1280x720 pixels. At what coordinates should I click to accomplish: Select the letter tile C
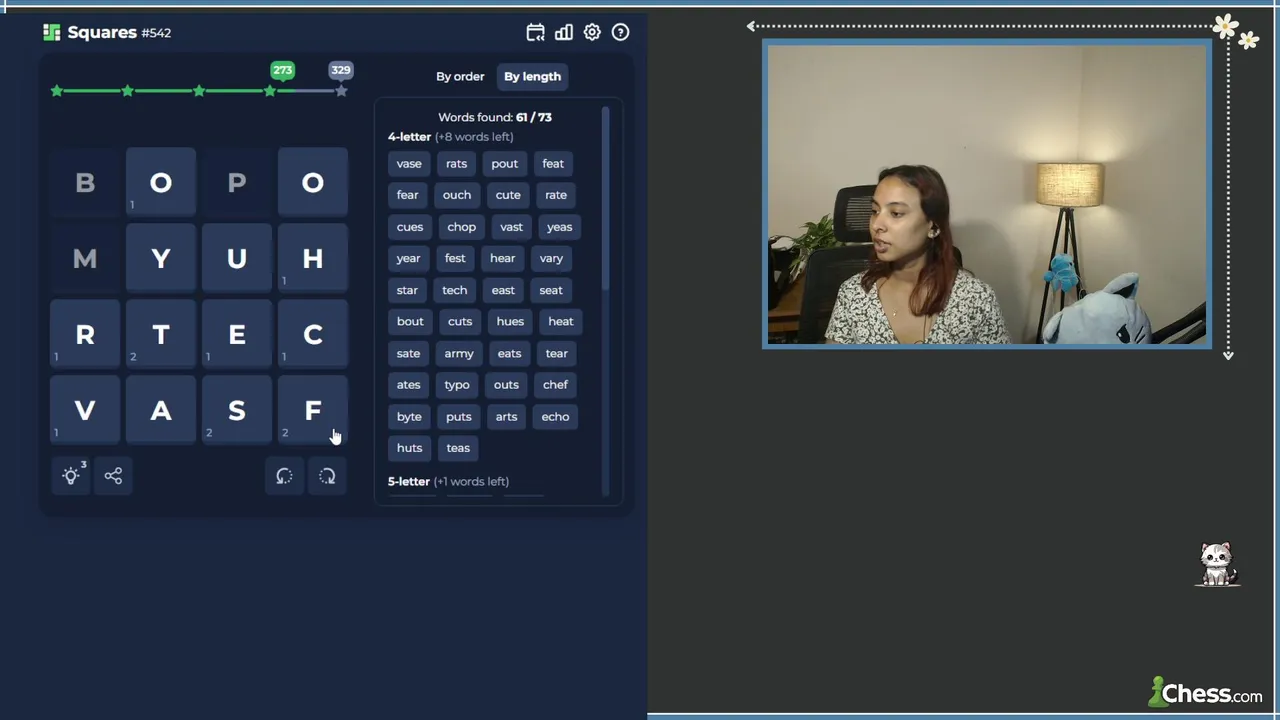pos(313,335)
